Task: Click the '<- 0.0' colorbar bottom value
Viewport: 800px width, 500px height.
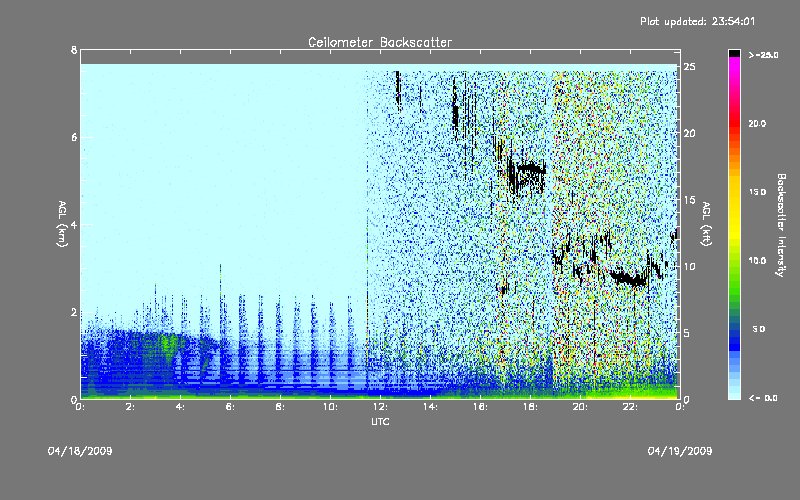Action: coord(763,397)
